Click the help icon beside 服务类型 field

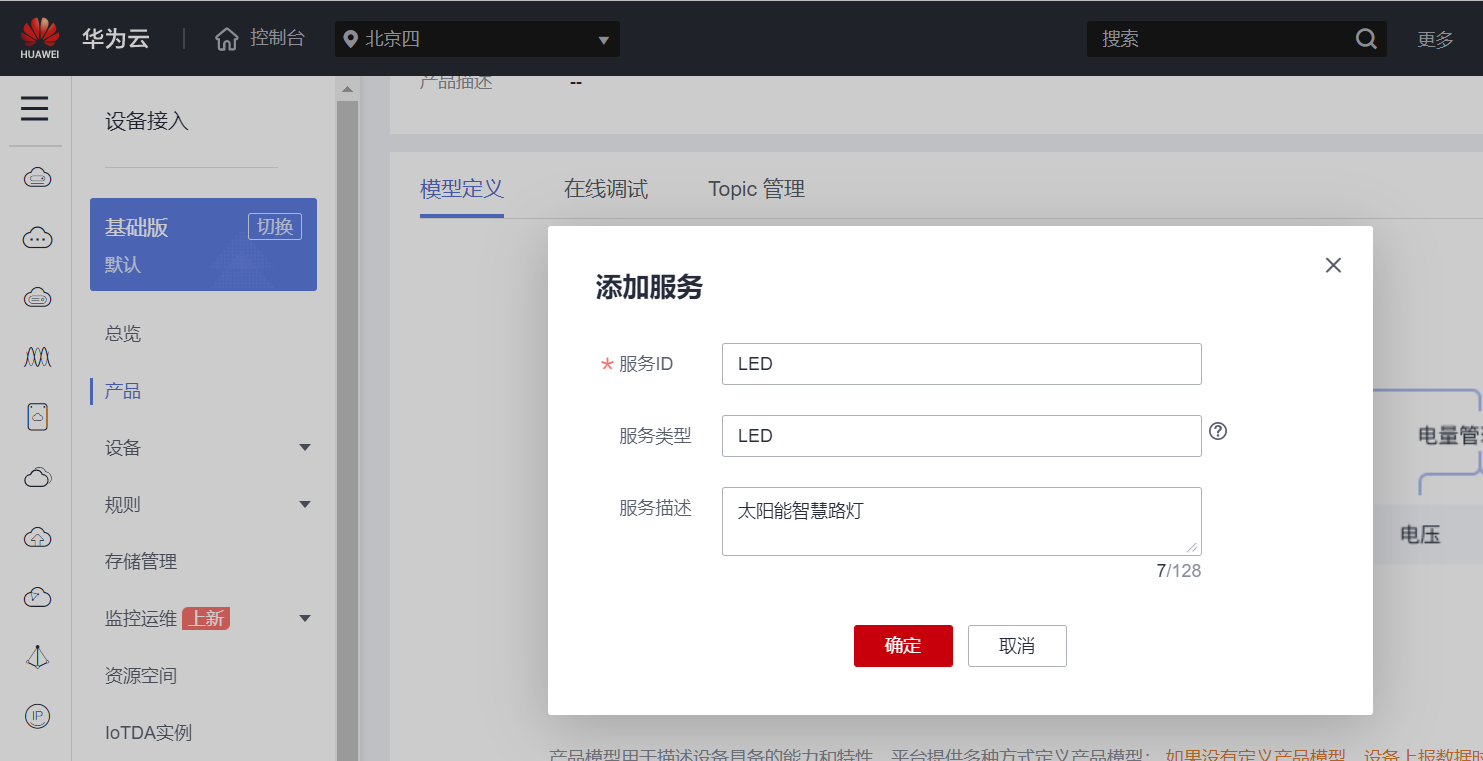(1217, 431)
